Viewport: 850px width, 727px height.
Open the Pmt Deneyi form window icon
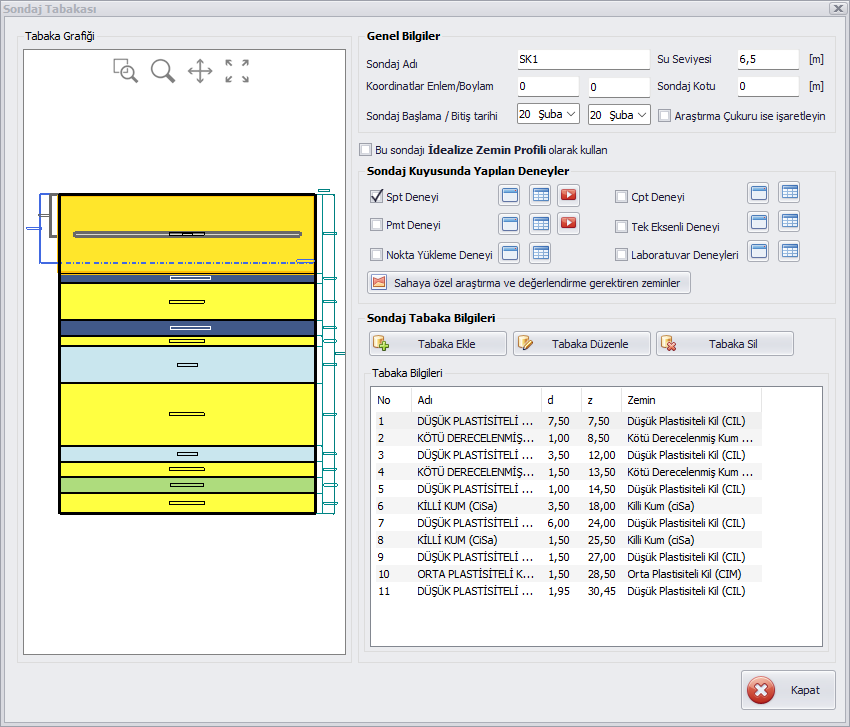510,223
